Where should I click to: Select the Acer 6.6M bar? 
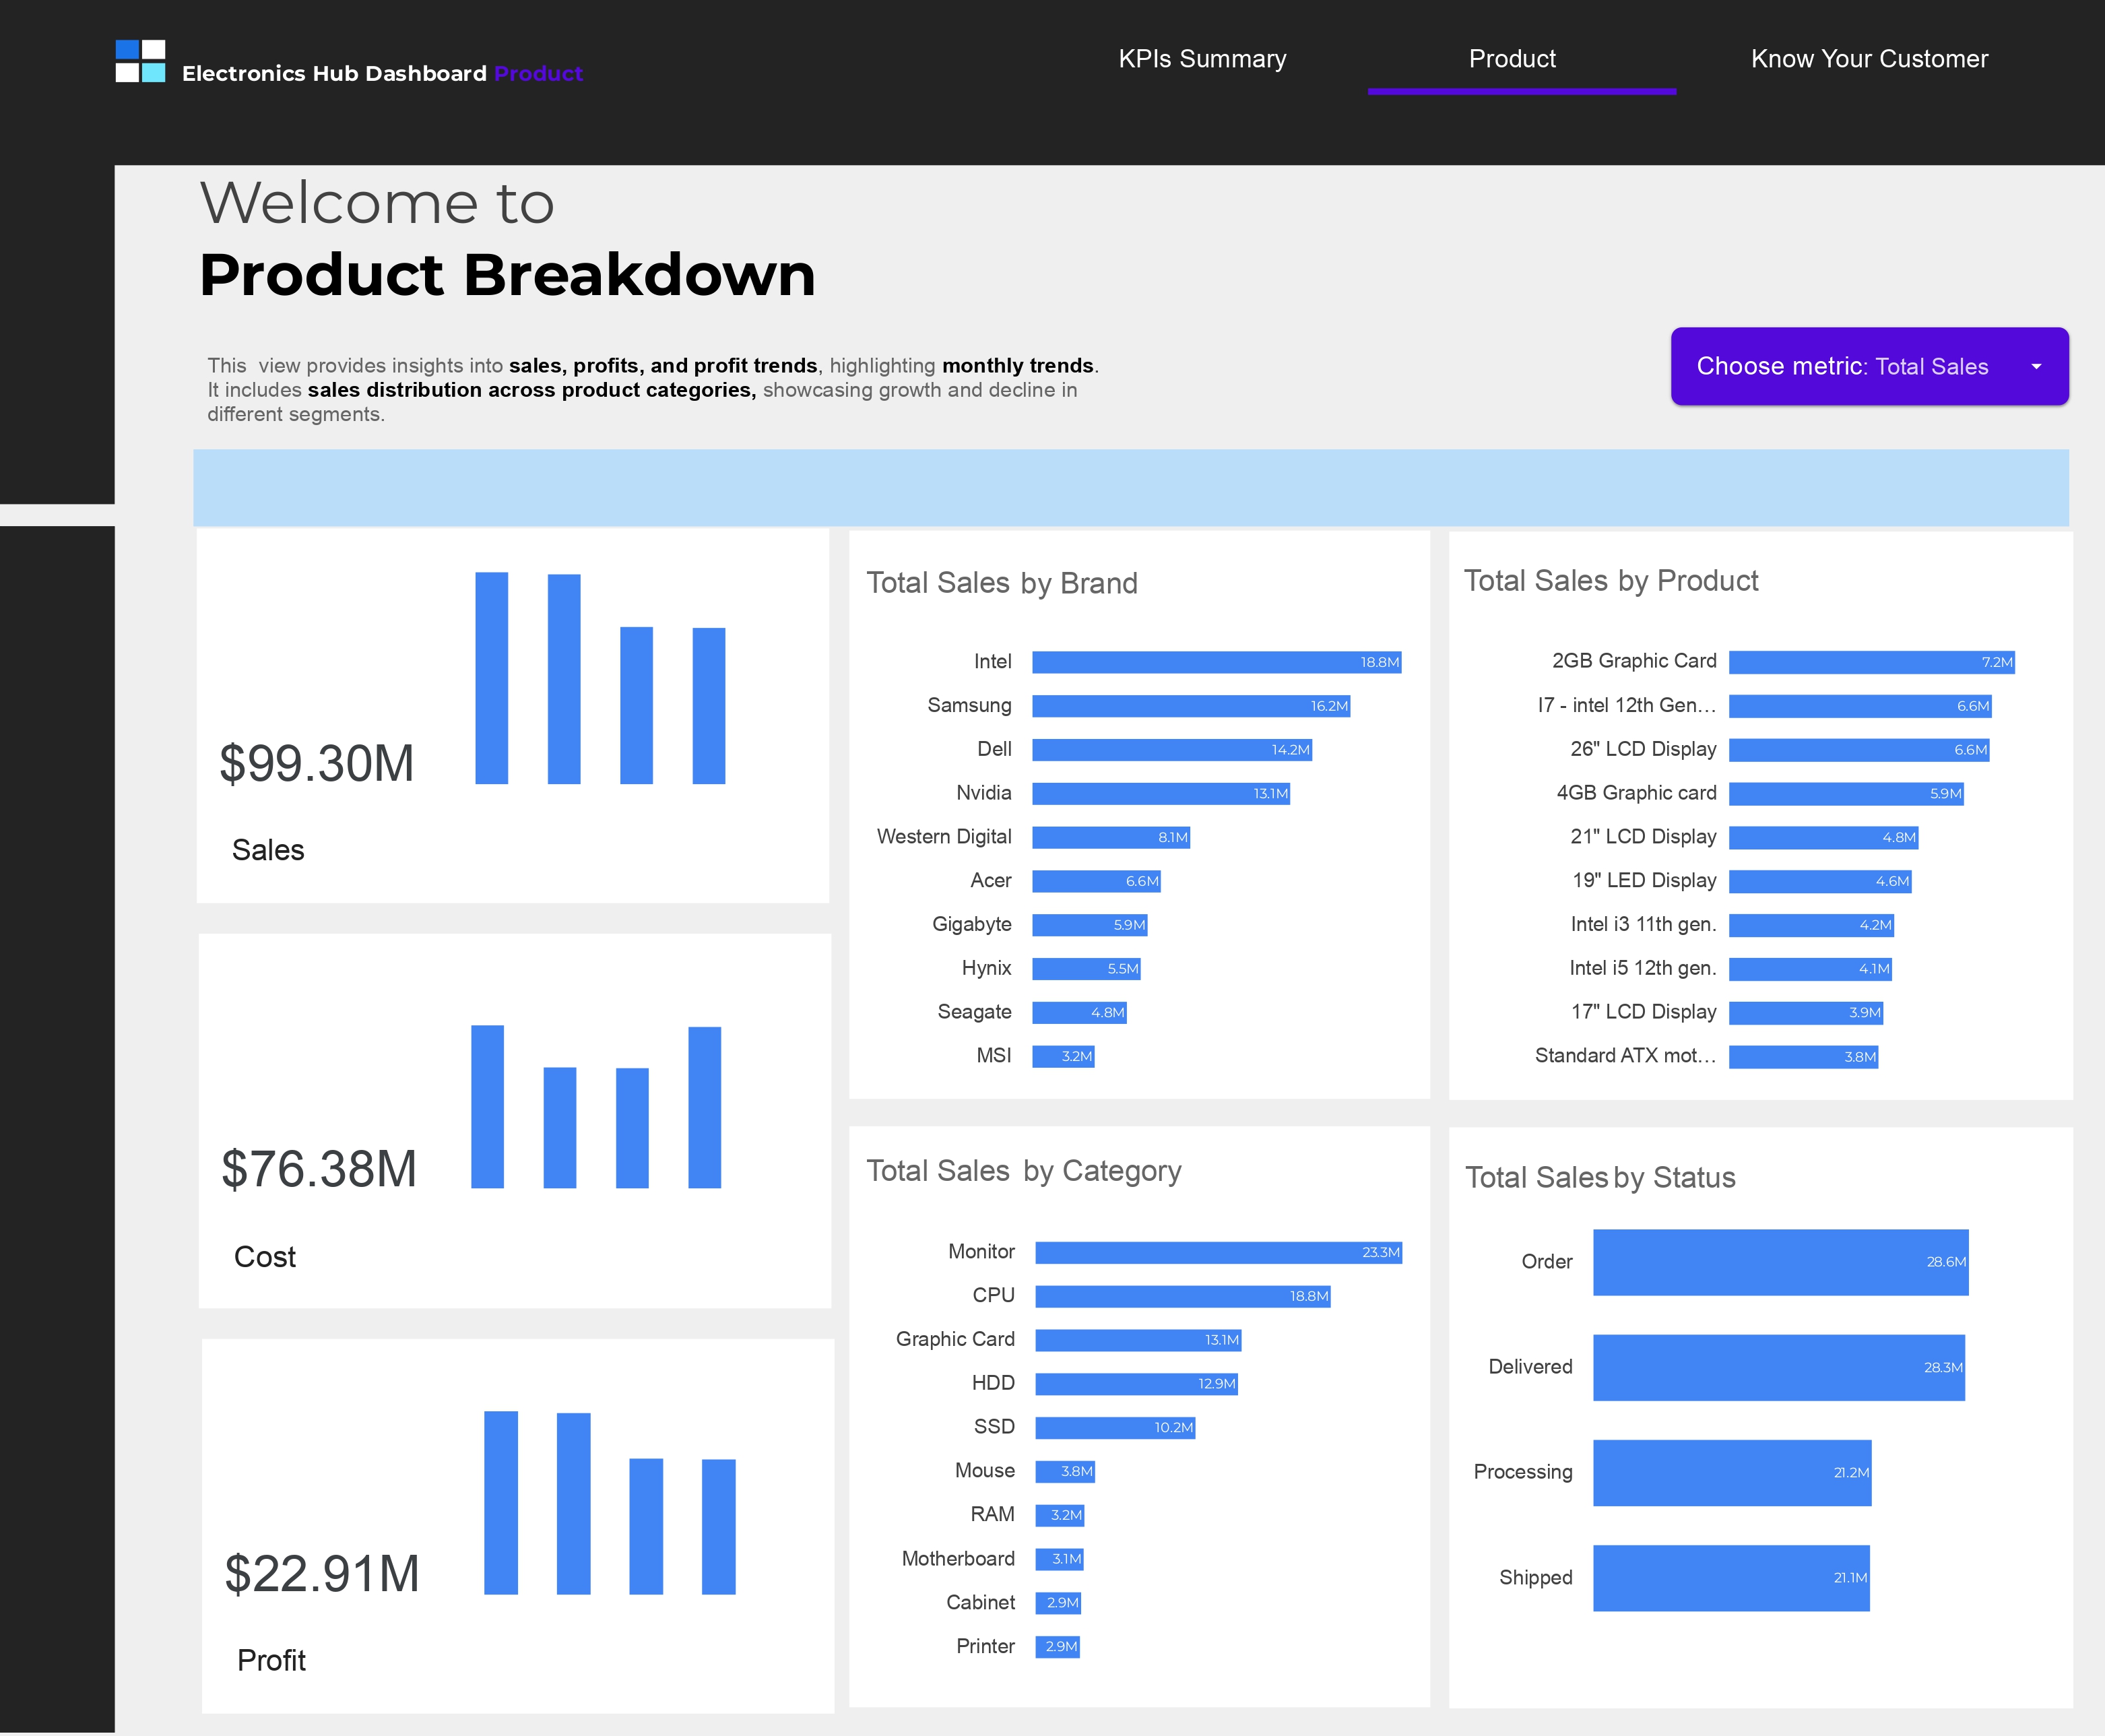point(1096,881)
